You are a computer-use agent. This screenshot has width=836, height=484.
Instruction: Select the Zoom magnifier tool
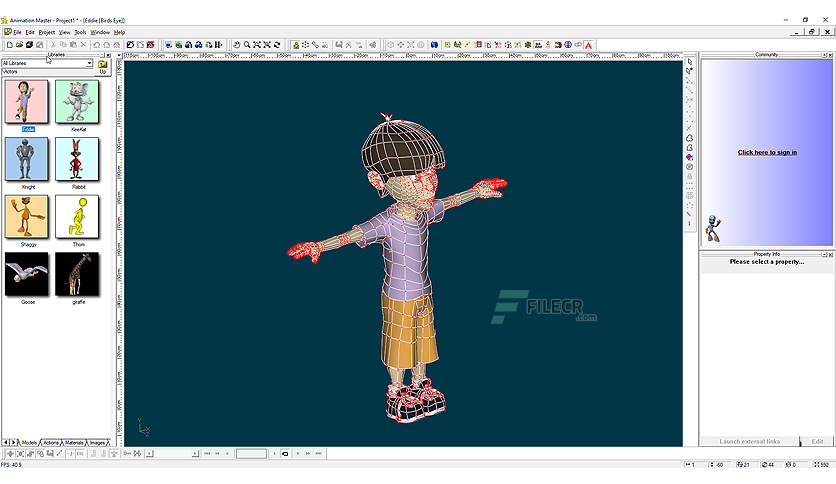tap(247, 45)
